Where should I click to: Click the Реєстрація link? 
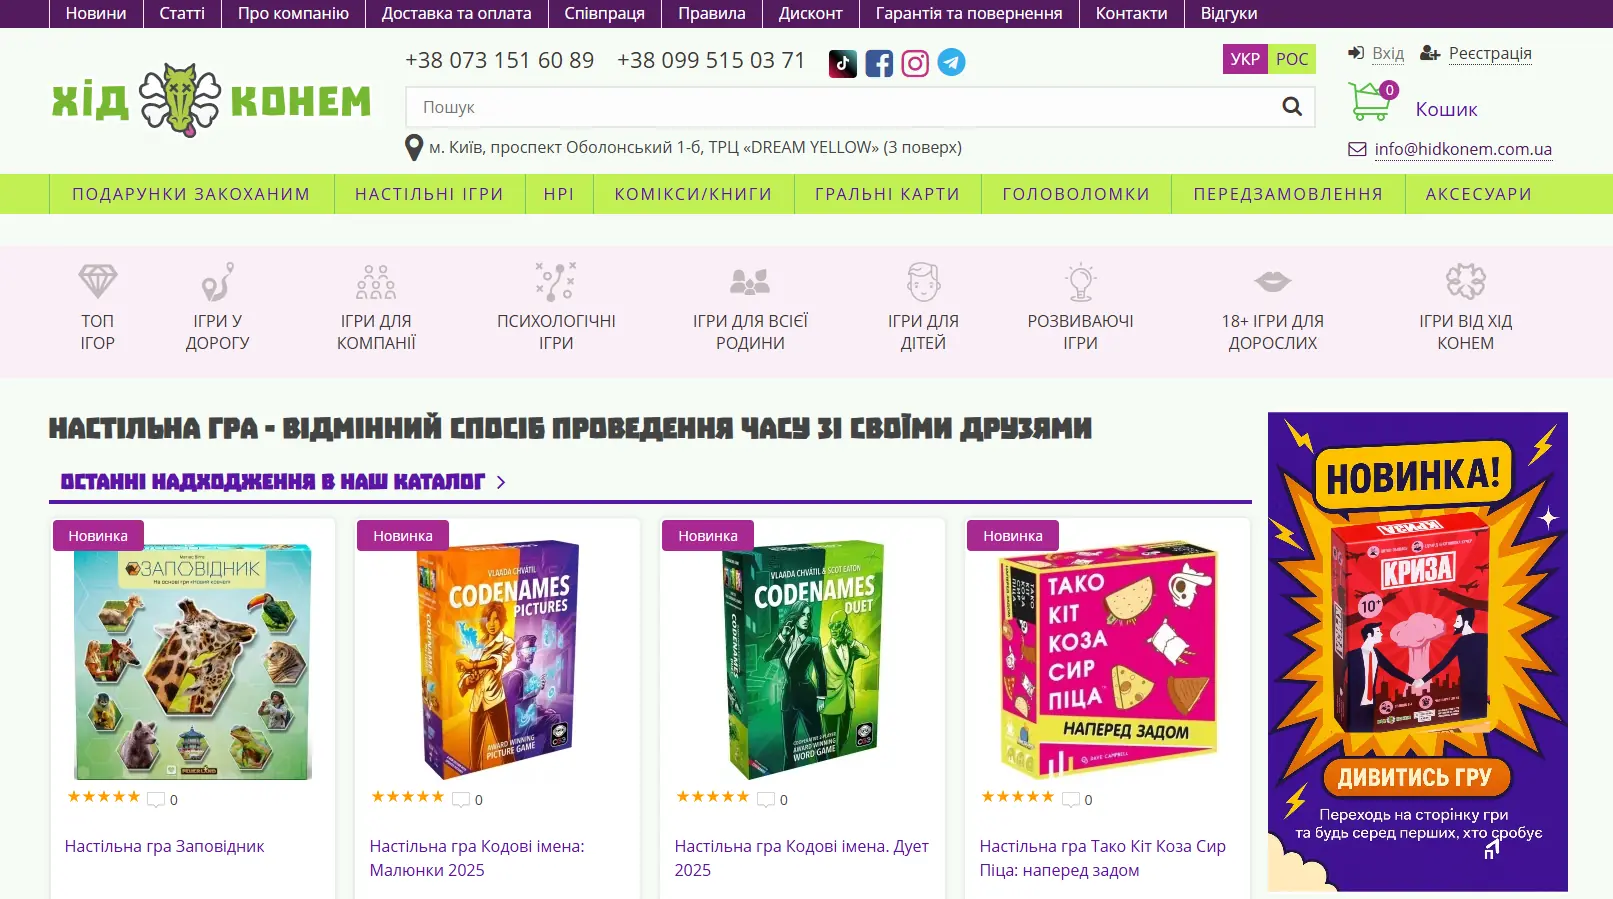(1490, 53)
